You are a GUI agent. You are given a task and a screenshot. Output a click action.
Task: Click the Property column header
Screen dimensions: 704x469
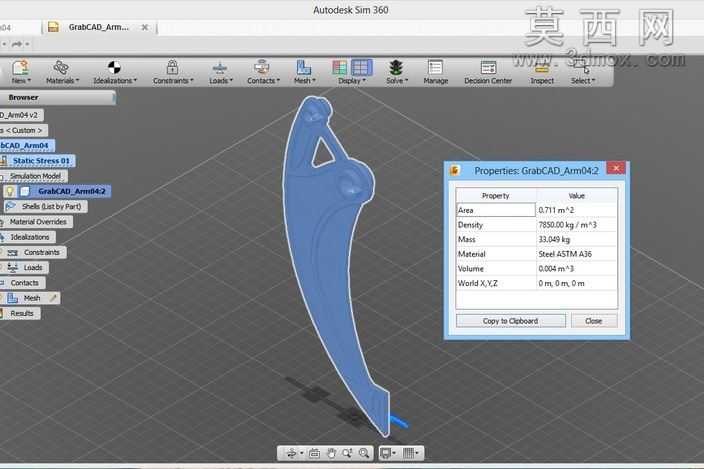[x=496, y=196]
